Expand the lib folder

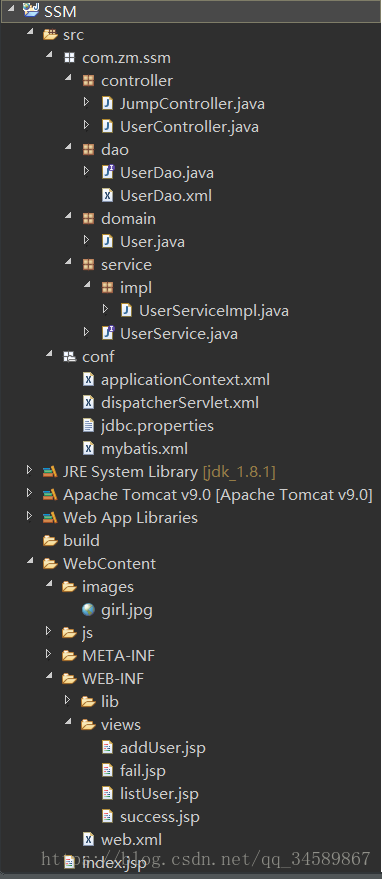[67, 701]
